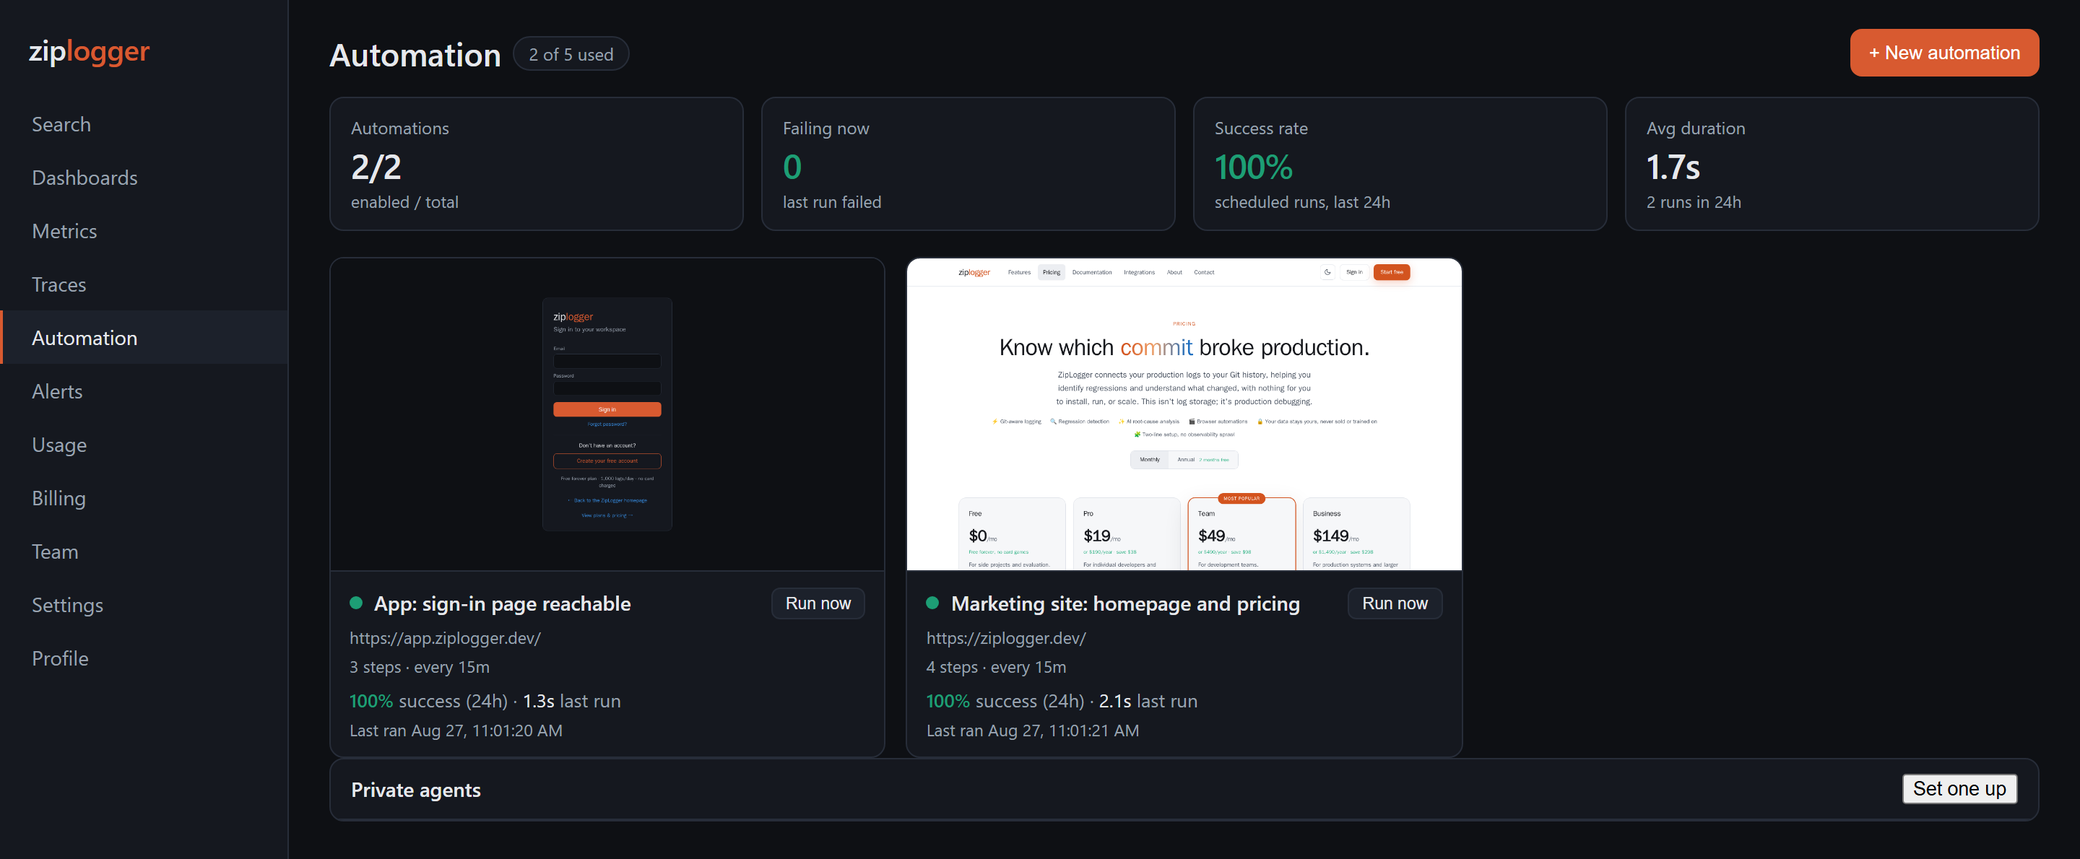2080x859 pixels.
Task: Set up a private agent
Action: tap(1959, 789)
